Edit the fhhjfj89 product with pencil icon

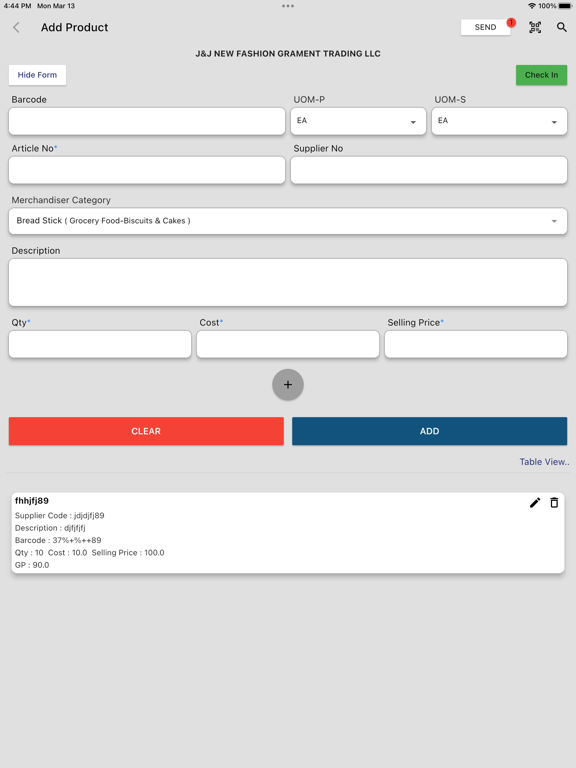[535, 503]
